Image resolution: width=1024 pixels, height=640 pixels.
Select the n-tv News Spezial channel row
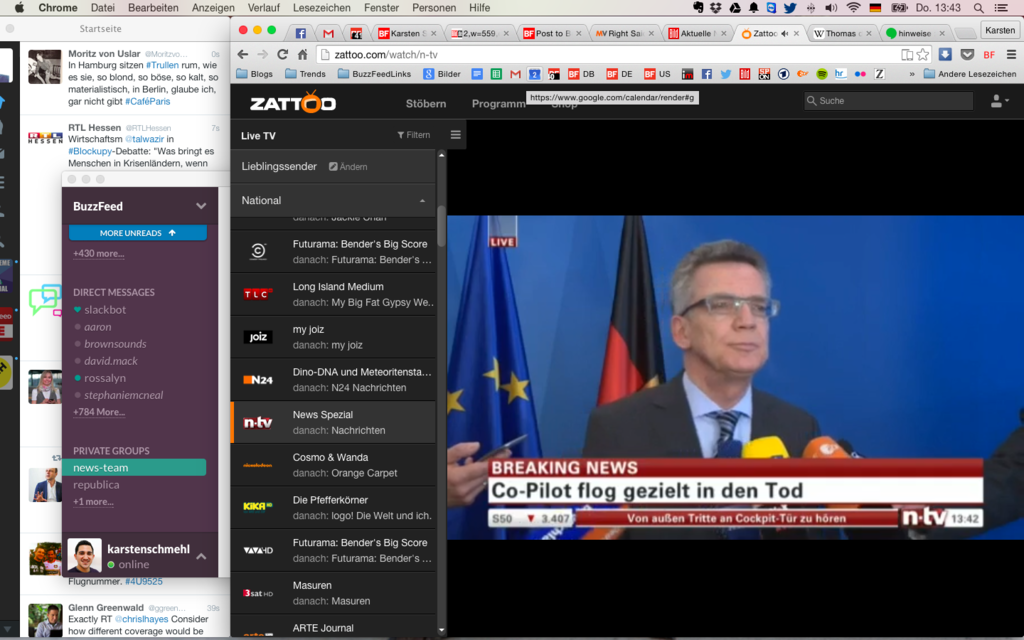click(x=333, y=422)
